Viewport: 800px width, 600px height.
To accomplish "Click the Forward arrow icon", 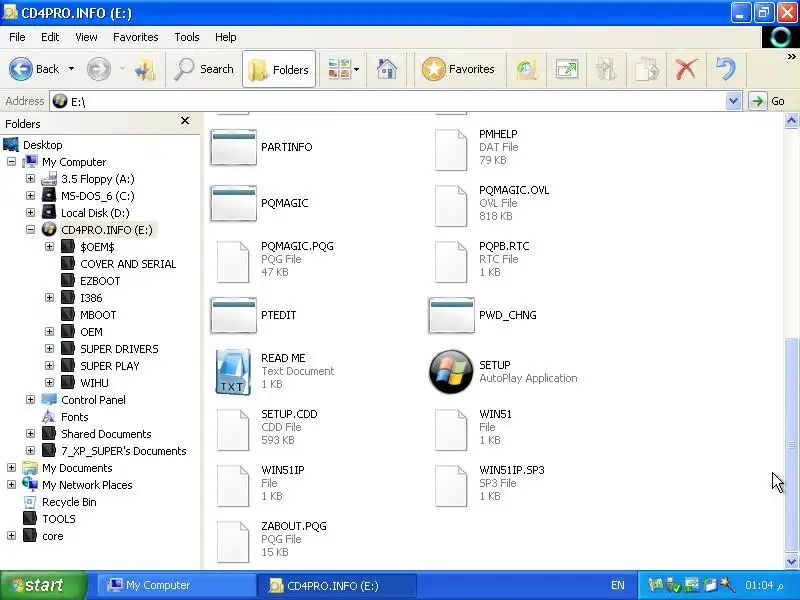I will pyautogui.click(x=98, y=69).
